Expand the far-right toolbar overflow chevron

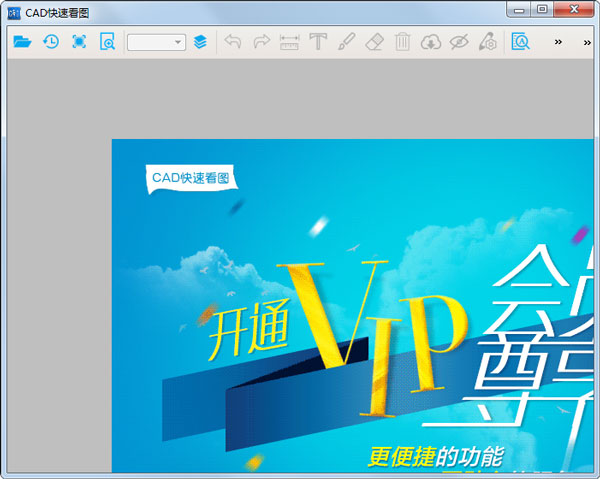coord(587,42)
